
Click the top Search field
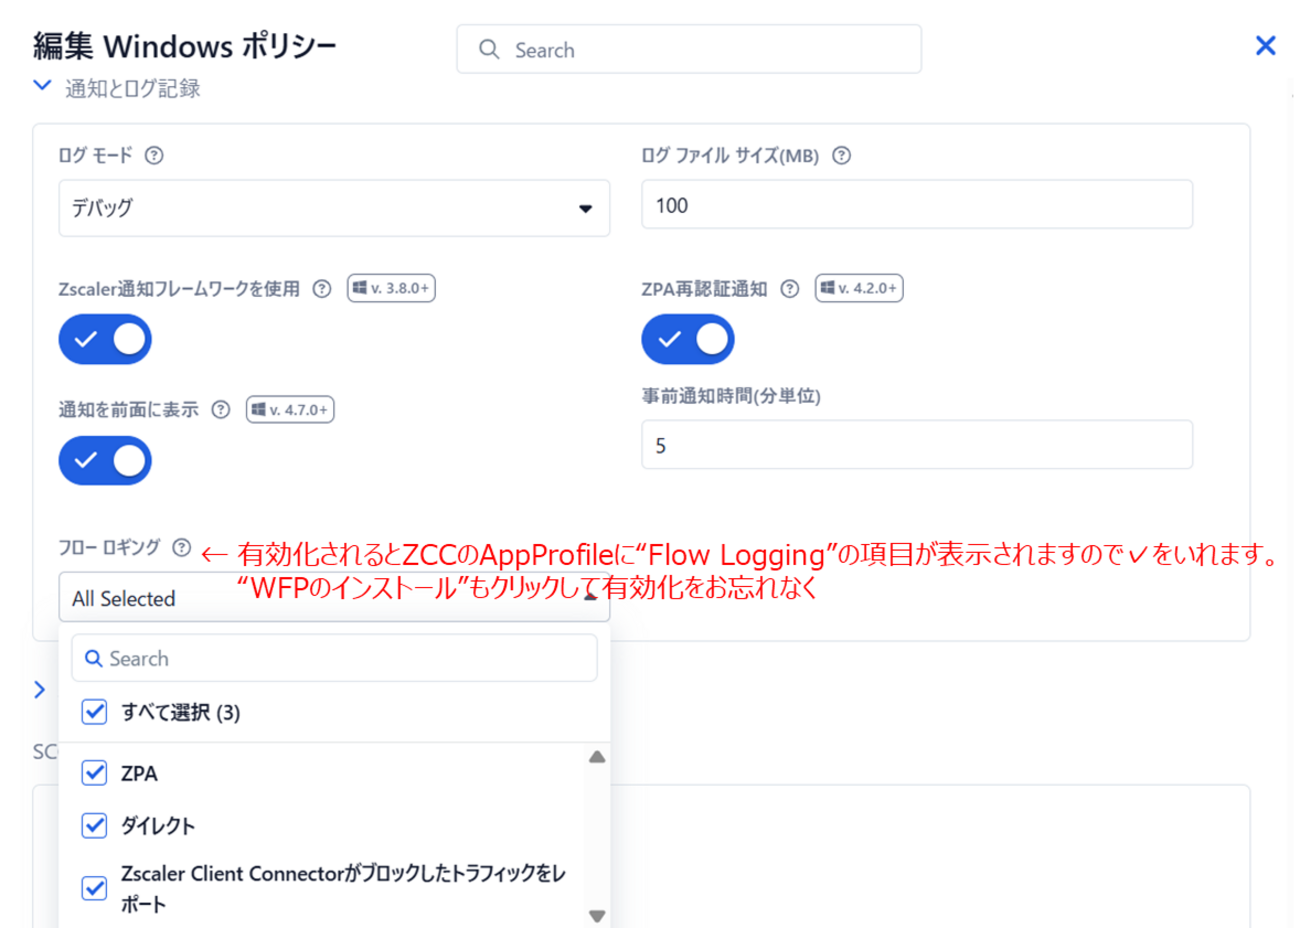click(x=689, y=49)
